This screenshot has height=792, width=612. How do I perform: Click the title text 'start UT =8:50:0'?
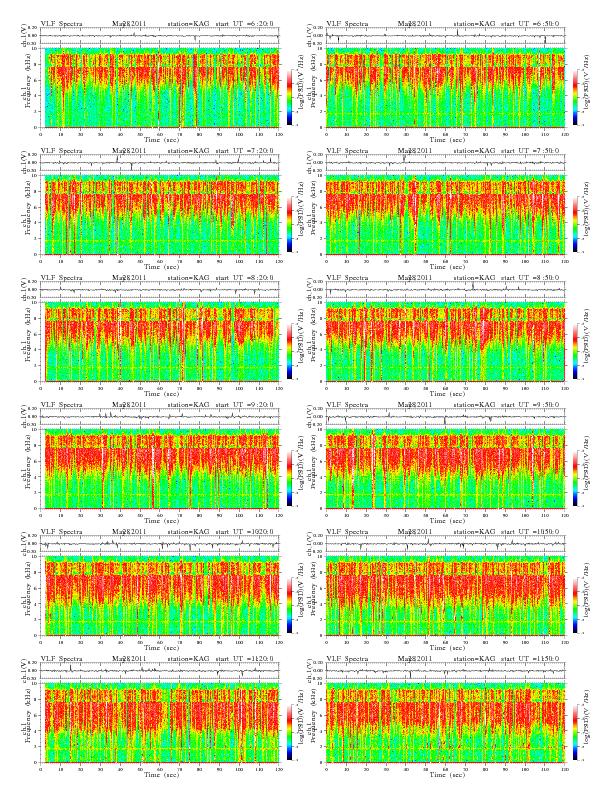[531, 277]
